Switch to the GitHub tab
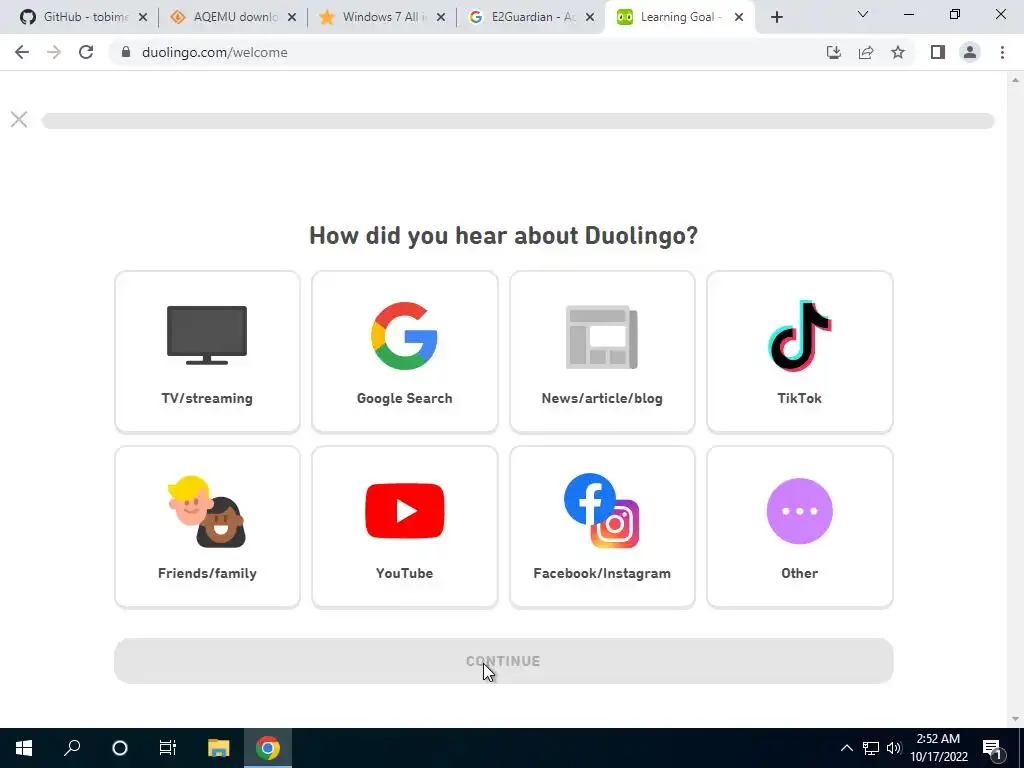 click(83, 17)
